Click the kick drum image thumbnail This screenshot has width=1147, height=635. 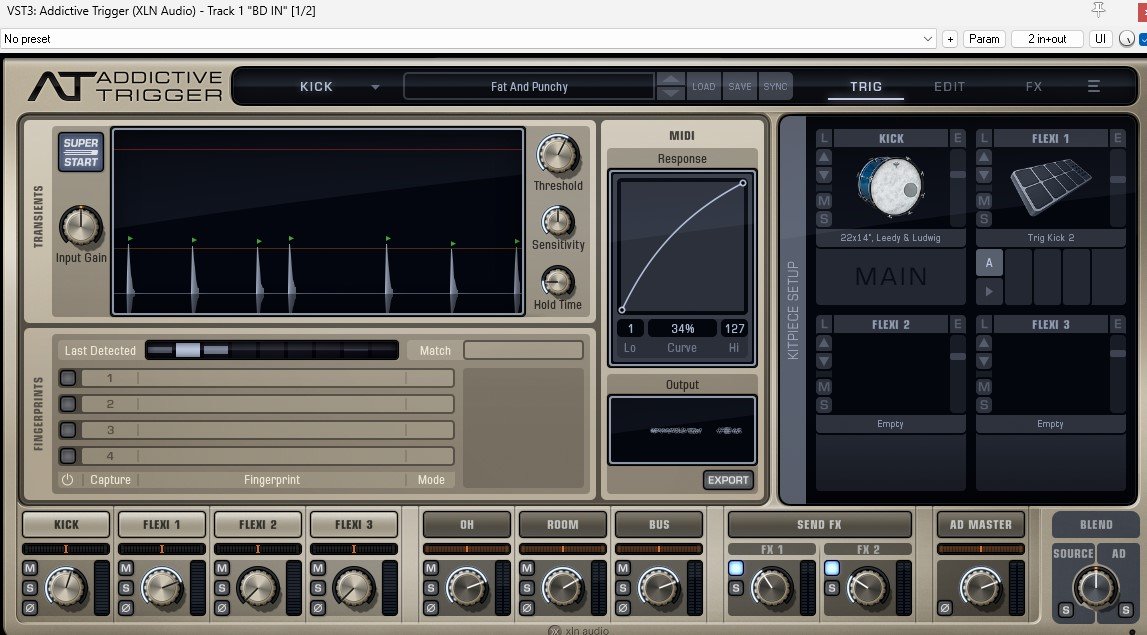(x=890, y=188)
